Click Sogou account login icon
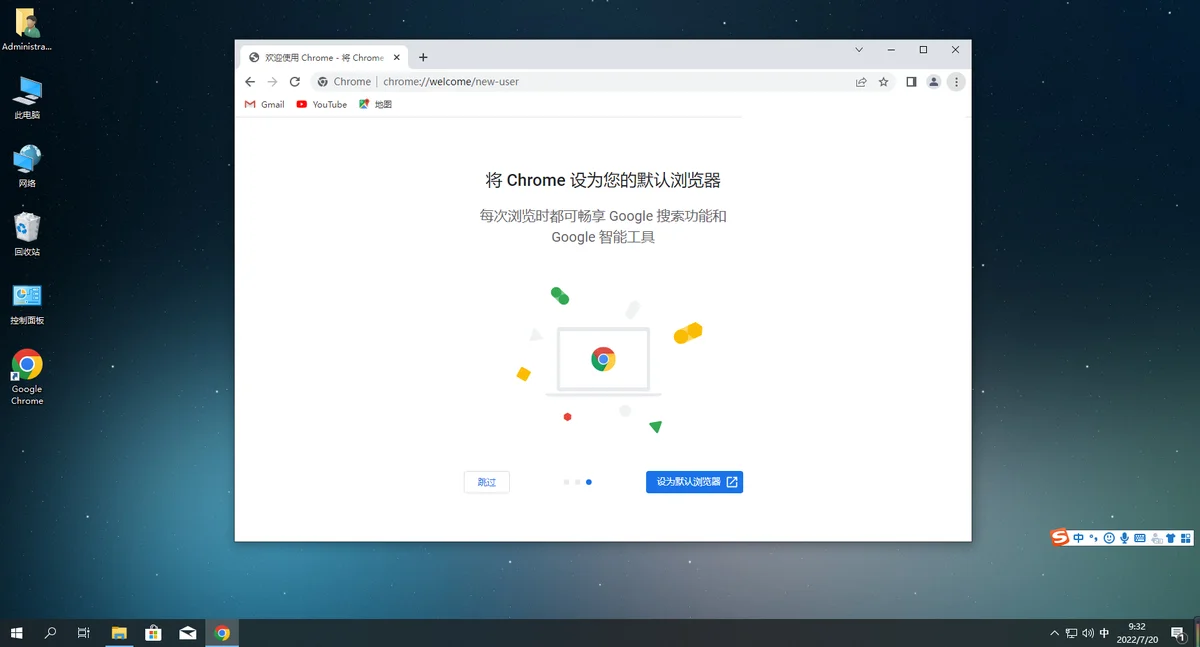The width and height of the screenshot is (1200, 647). [1156, 538]
